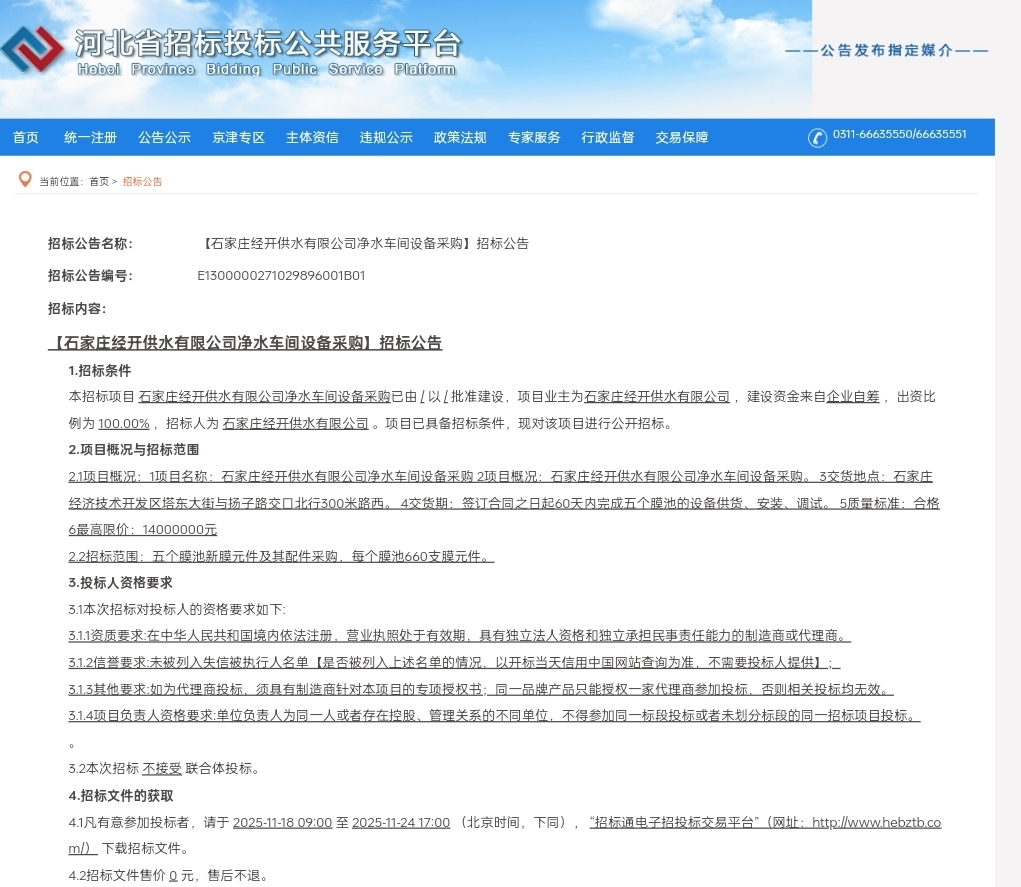Screen dimensions: 1021x887
Task: Go to the 交易保障 menu item
Action: [x=682, y=138]
